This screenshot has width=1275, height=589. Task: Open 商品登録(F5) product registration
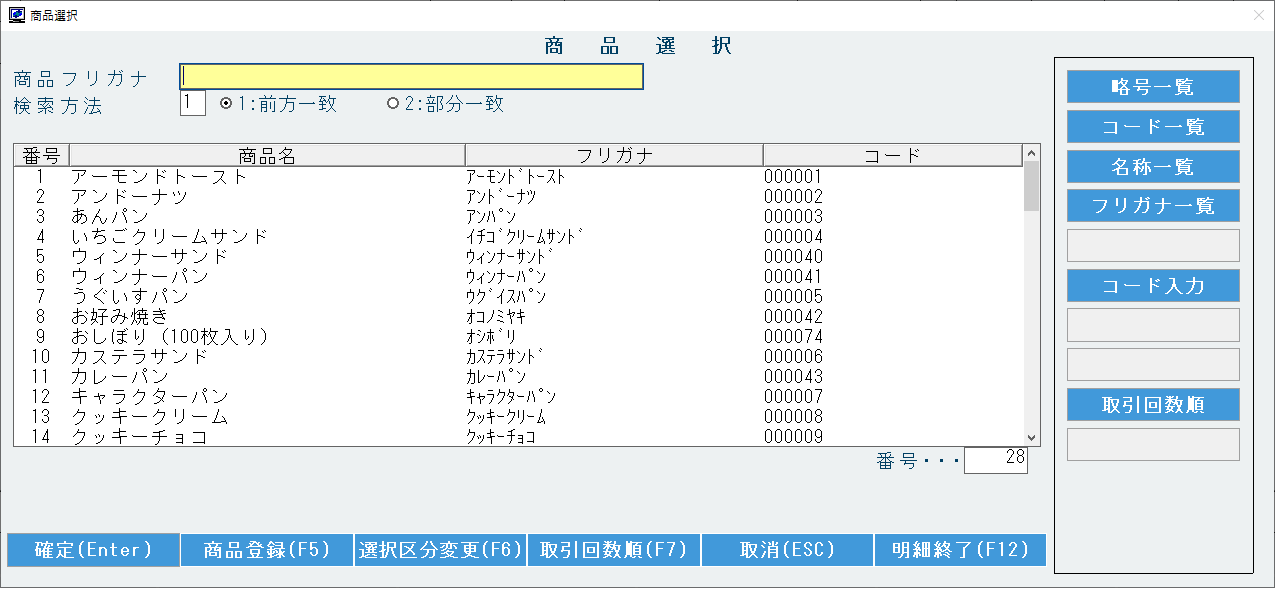(267, 550)
